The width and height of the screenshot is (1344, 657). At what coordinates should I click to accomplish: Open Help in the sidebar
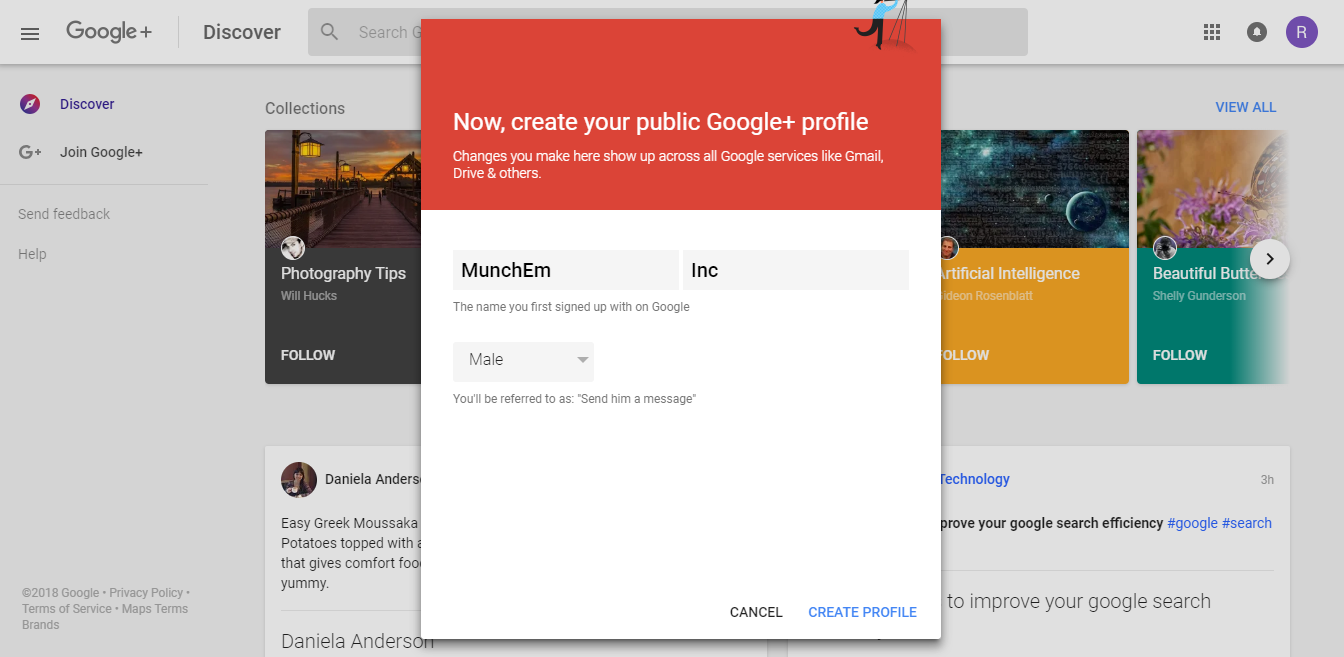pos(32,254)
